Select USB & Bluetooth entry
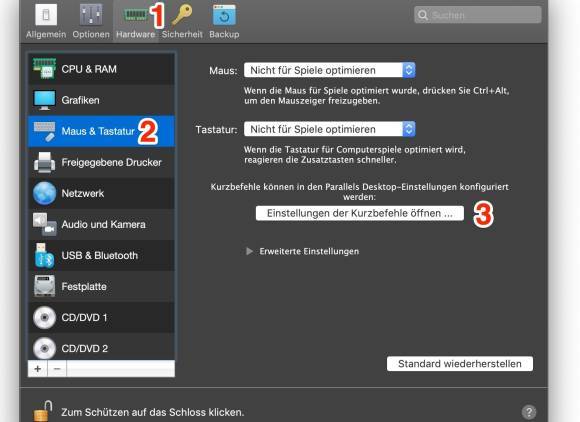This screenshot has width=580, height=422. coord(101,256)
